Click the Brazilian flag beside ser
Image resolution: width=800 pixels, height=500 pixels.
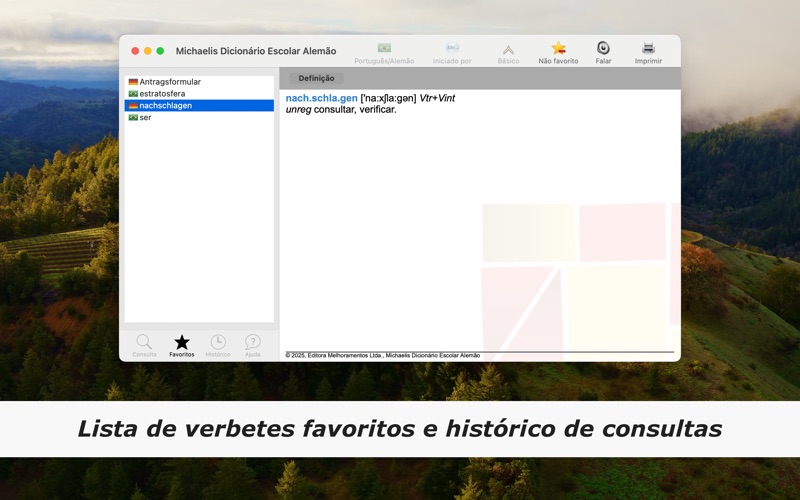tap(133, 117)
